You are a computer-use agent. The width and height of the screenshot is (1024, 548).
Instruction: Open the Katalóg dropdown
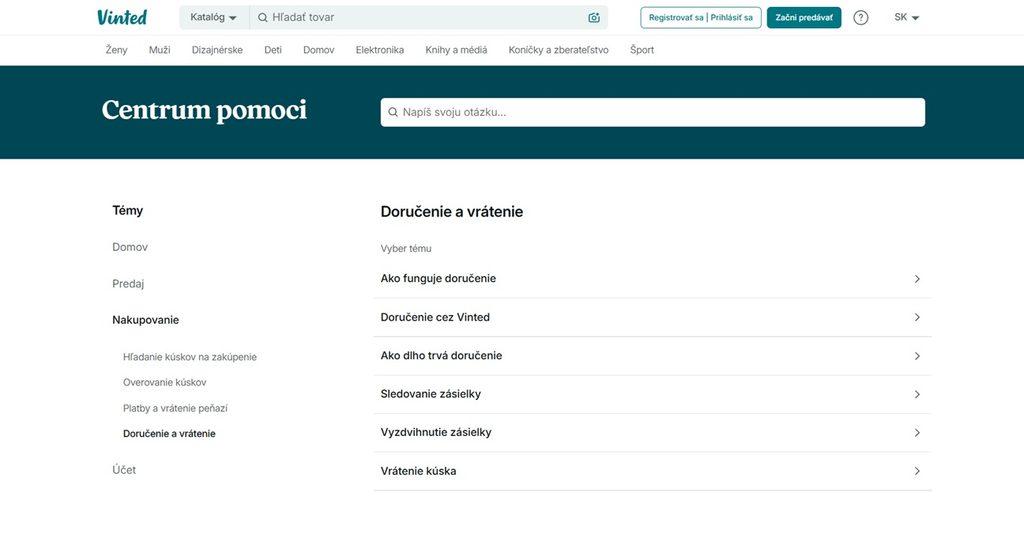[x=214, y=18]
